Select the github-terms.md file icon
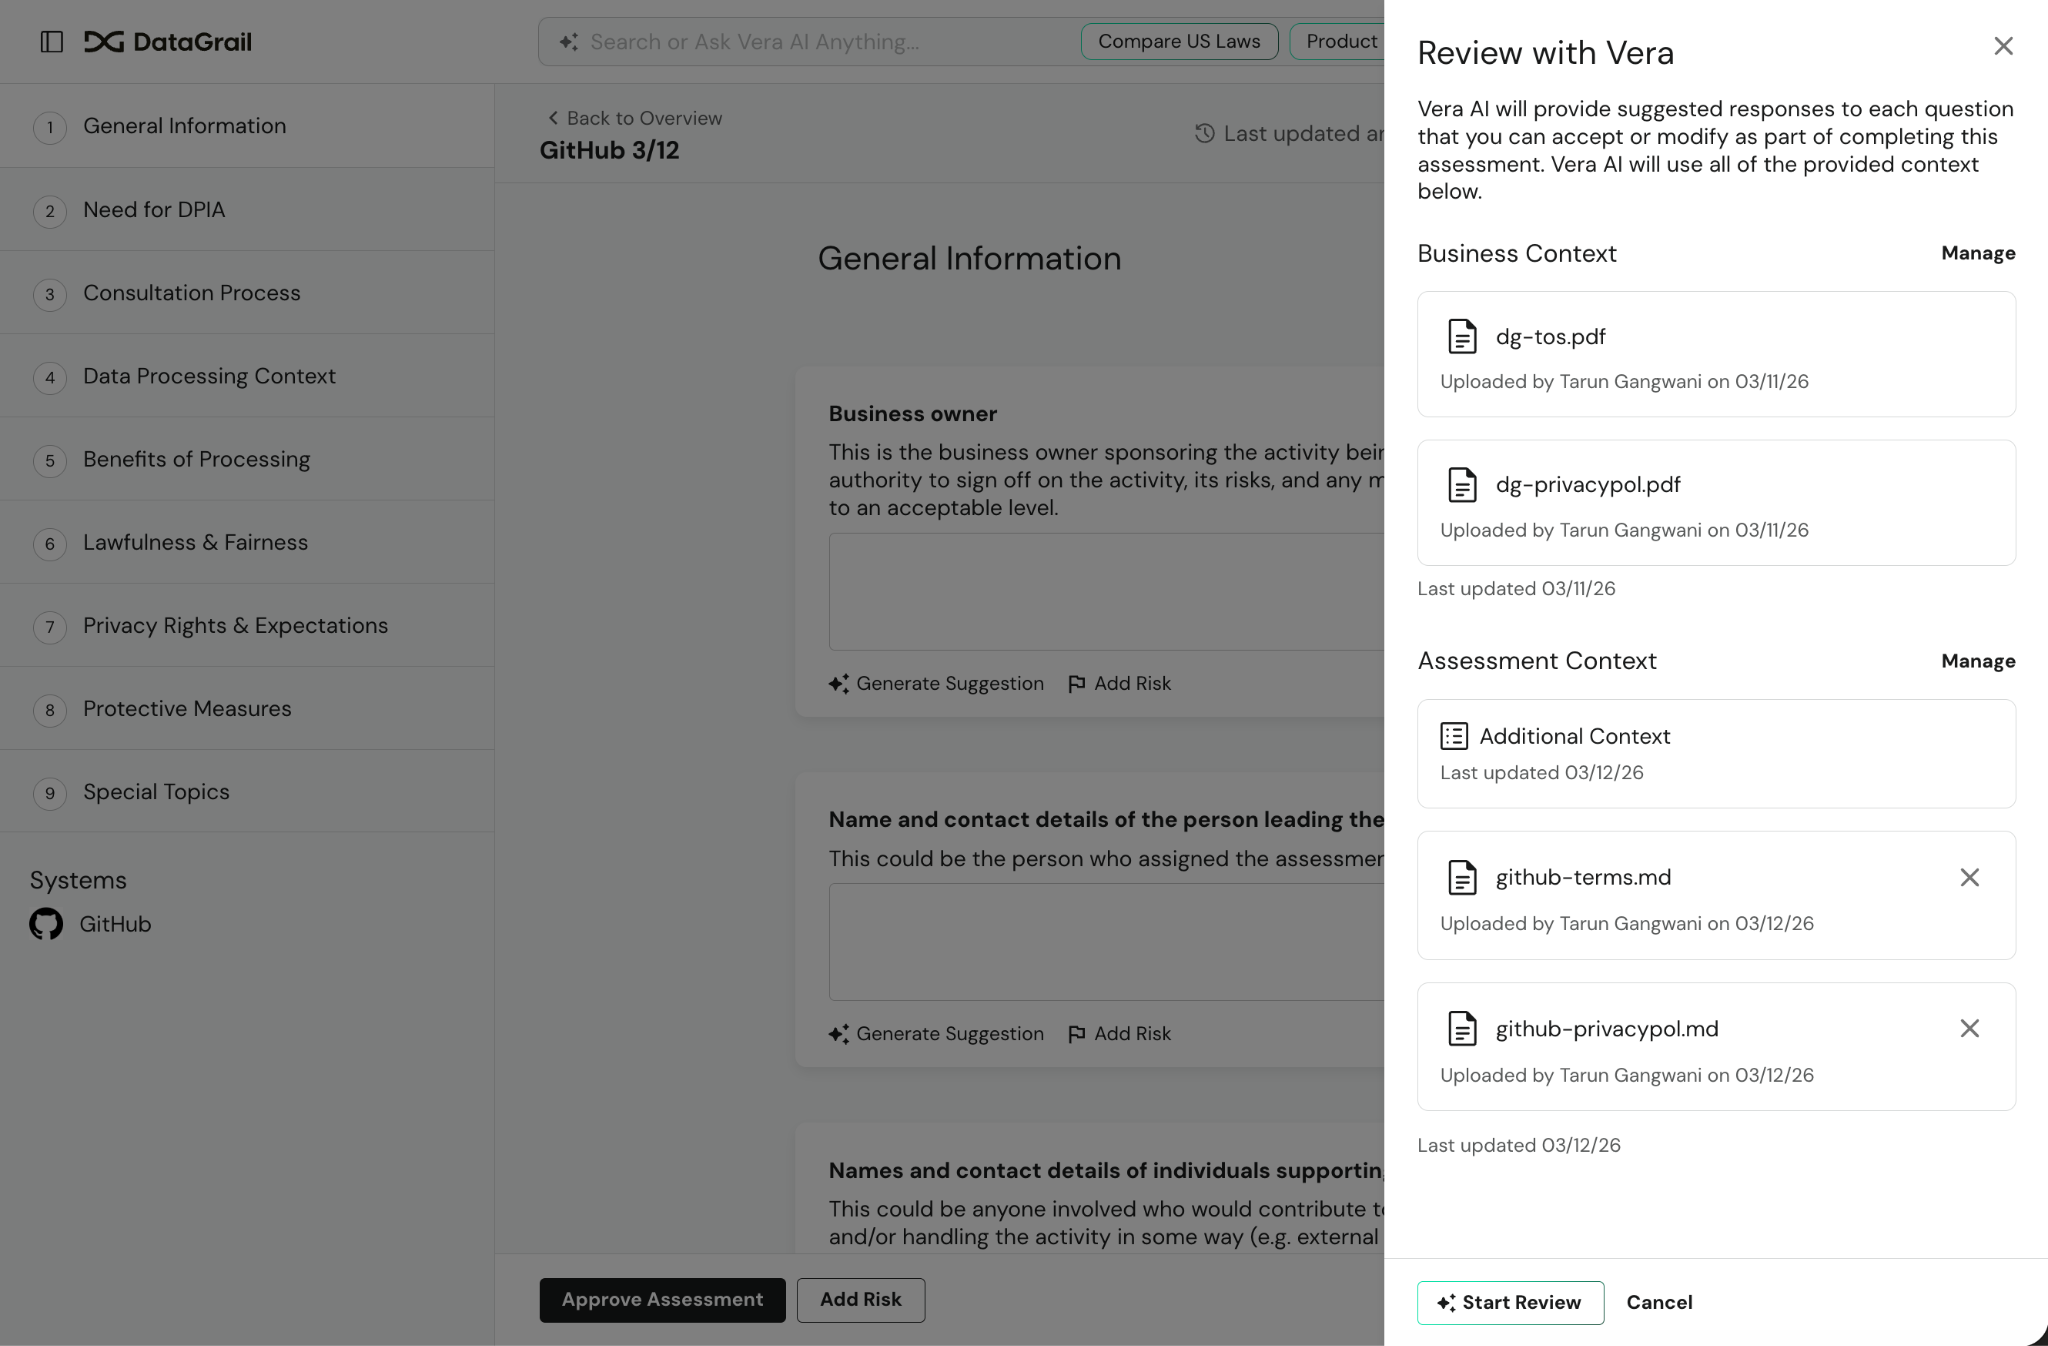Screen dimensions: 2048x1346 pos(1463,877)
